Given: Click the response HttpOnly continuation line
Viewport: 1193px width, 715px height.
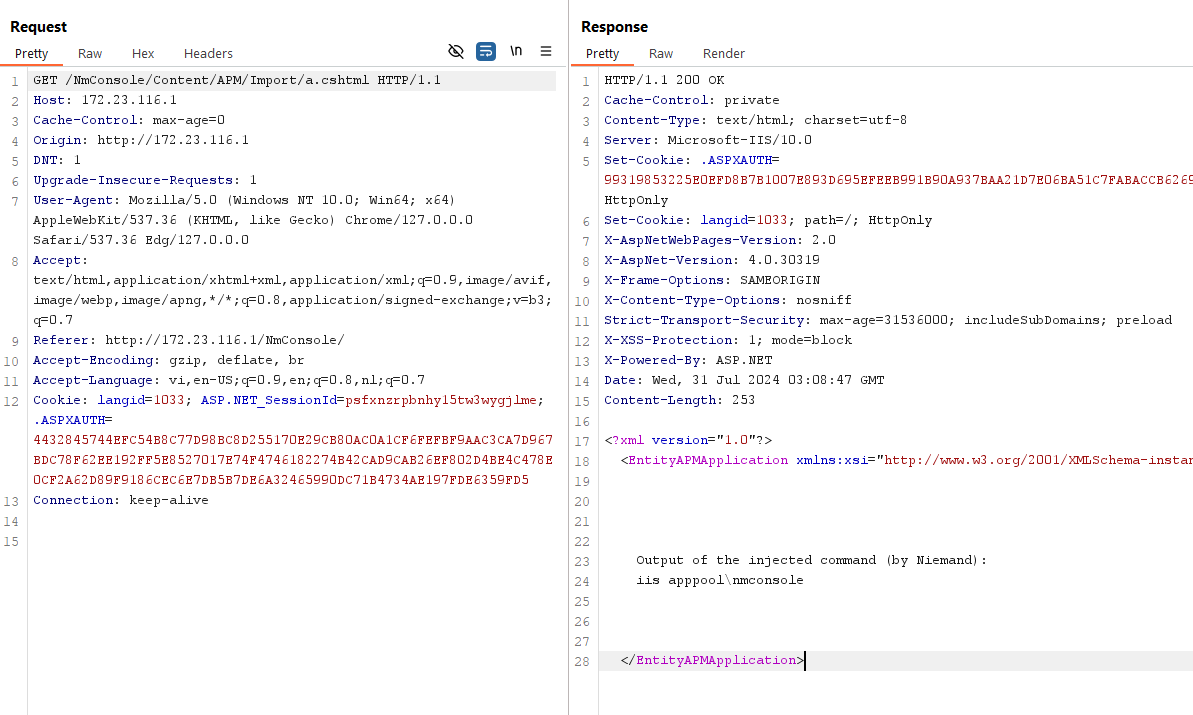Looking at the screenshot, I should pyautogui.click(x=636, y=200).
